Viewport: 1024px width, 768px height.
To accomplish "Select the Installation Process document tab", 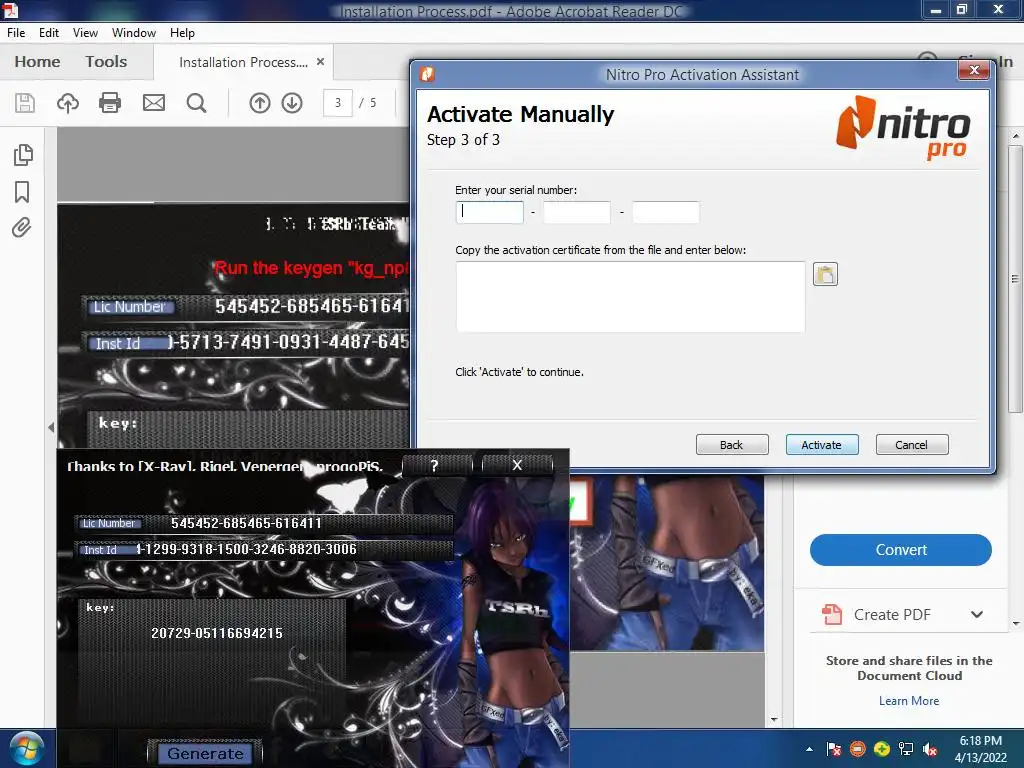I will tap(243, 62).
